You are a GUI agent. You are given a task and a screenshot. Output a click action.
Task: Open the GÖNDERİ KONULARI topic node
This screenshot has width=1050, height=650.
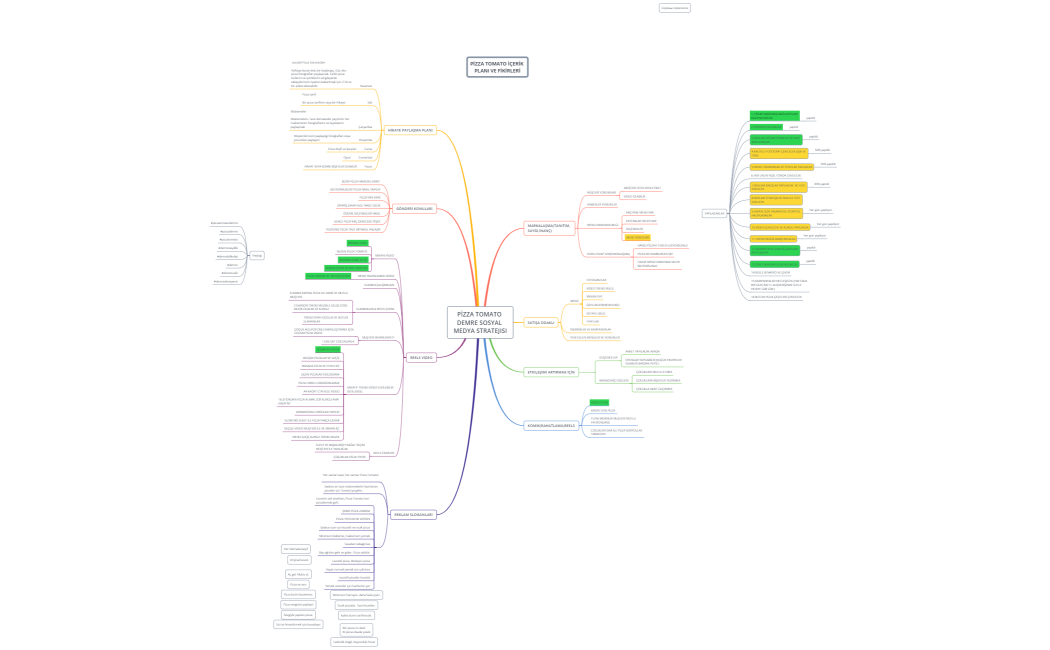point(414,208)
